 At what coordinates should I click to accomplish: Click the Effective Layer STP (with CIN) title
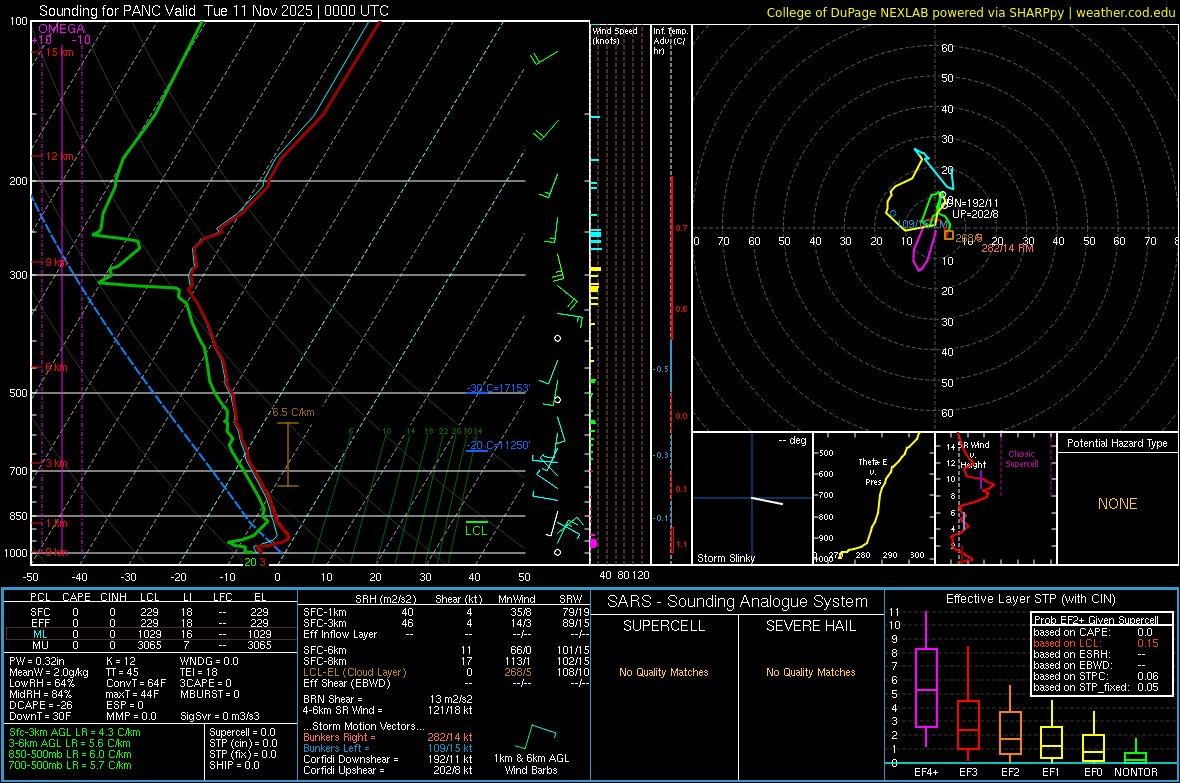(1030, 599)
